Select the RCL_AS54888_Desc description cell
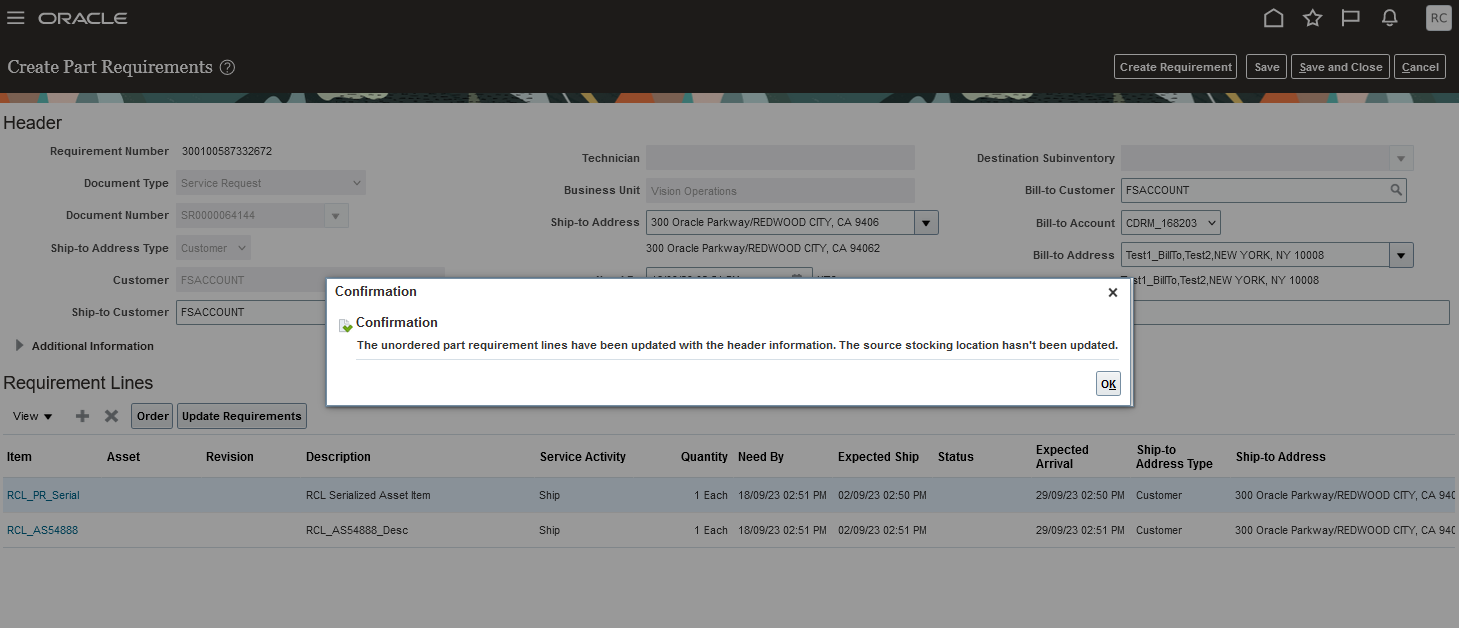This screenshot has width=1459, height=628. [357, 530]
